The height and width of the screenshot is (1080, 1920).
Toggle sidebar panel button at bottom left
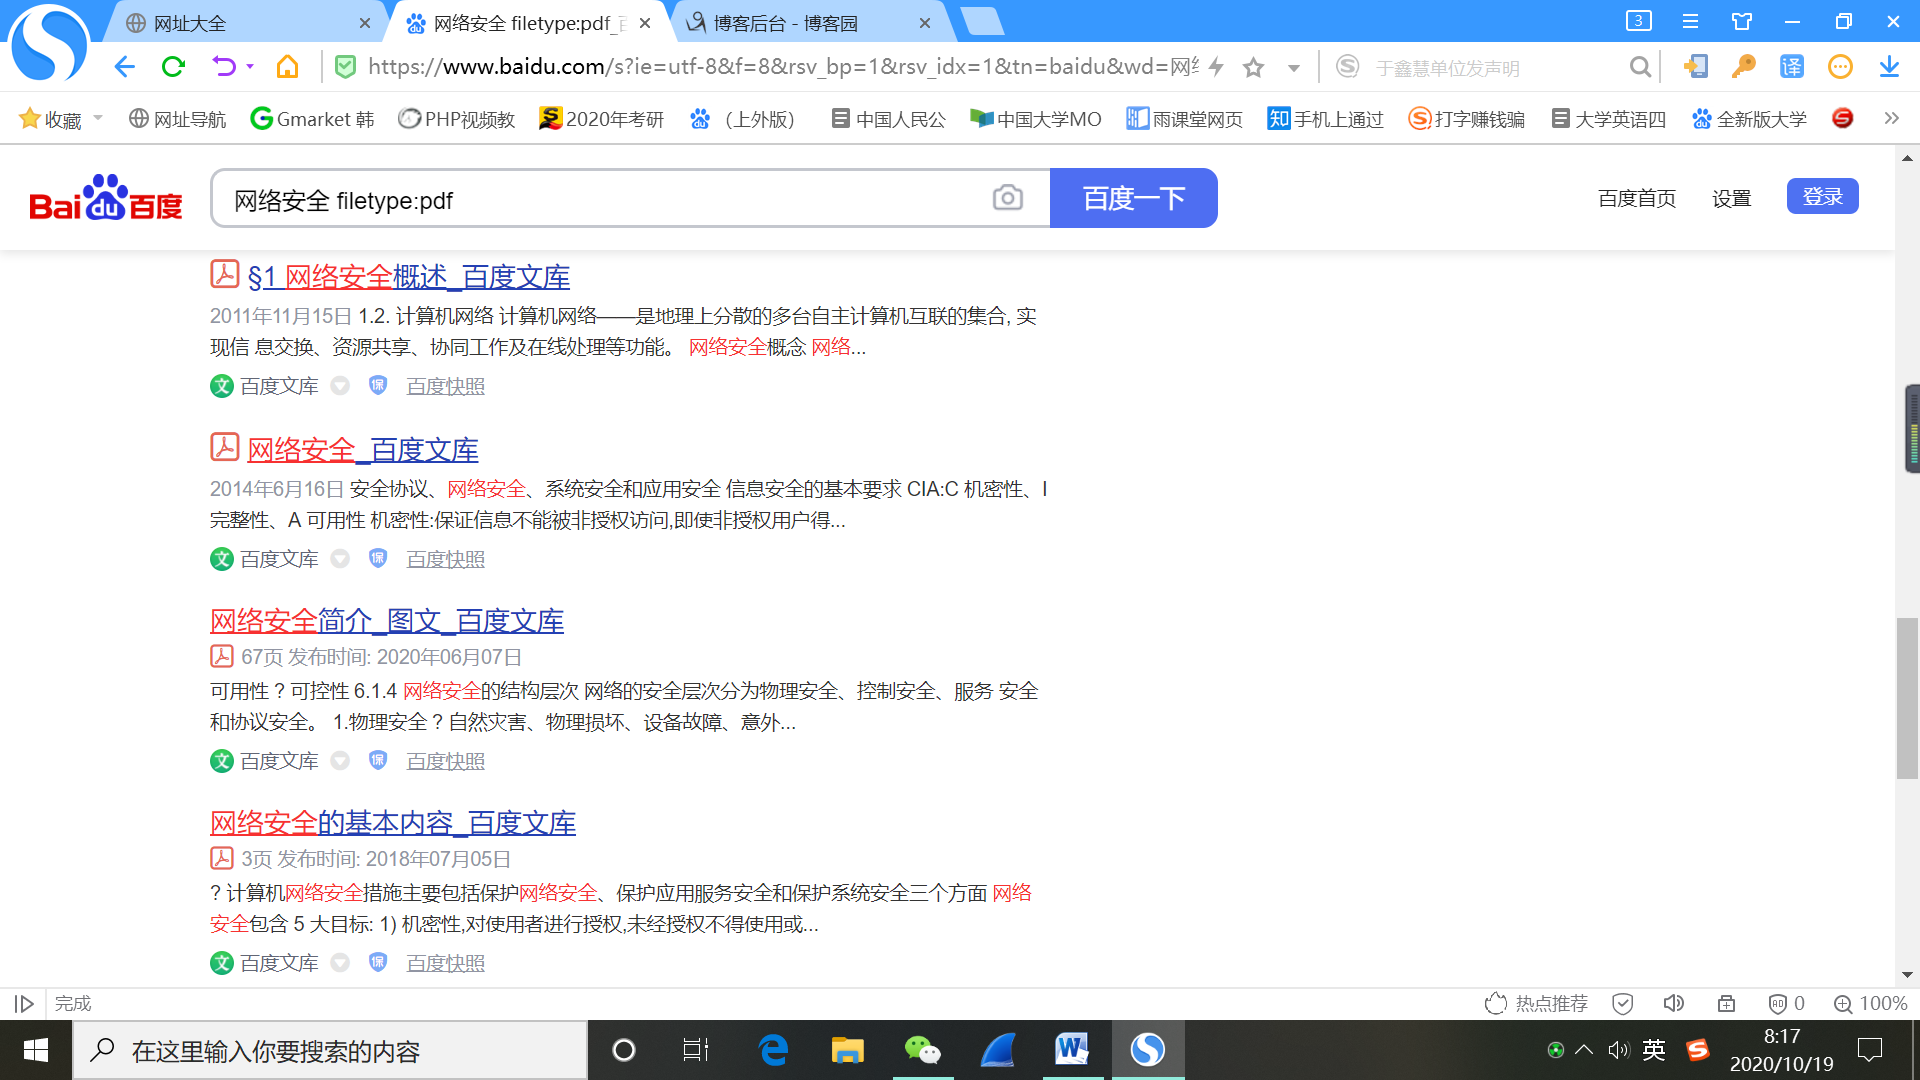[24, 1003]
